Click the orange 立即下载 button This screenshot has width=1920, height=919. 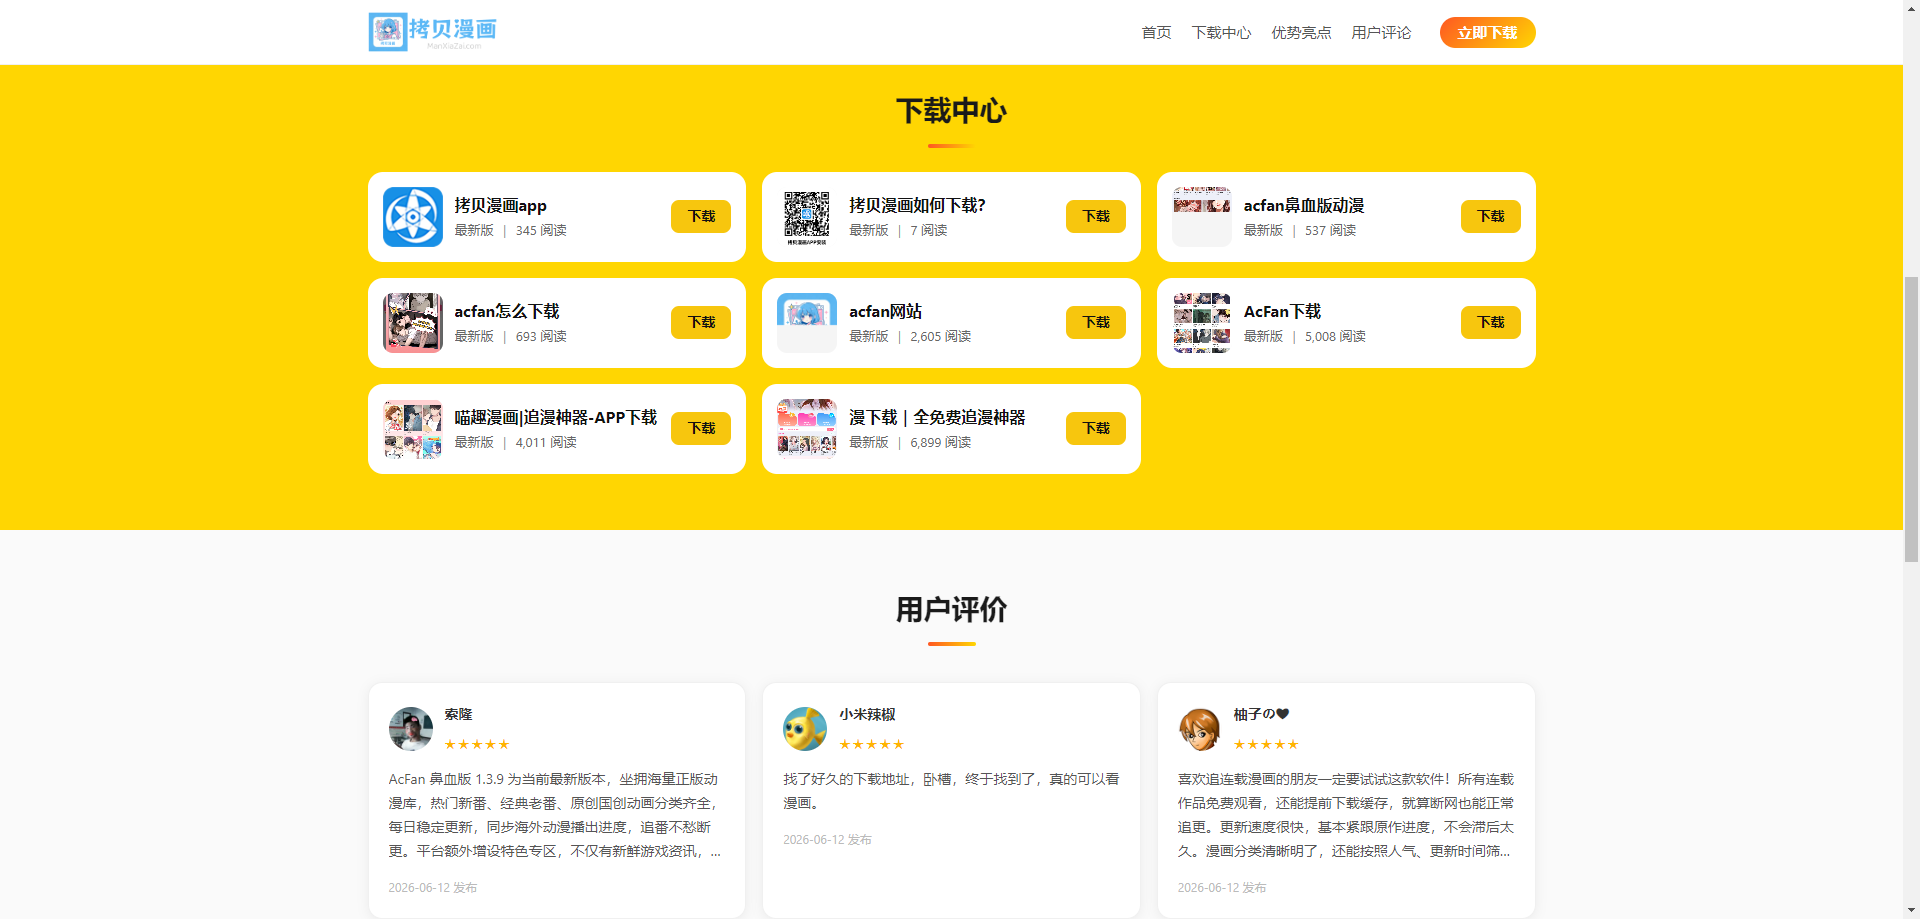1487,33
